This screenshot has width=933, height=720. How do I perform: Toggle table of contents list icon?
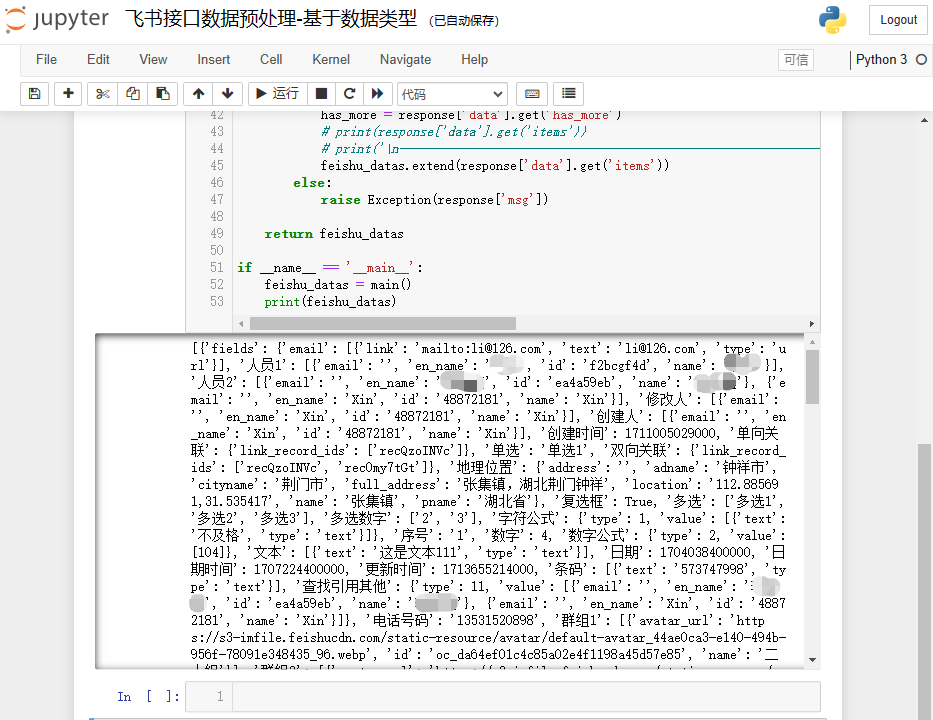(568, 93)
